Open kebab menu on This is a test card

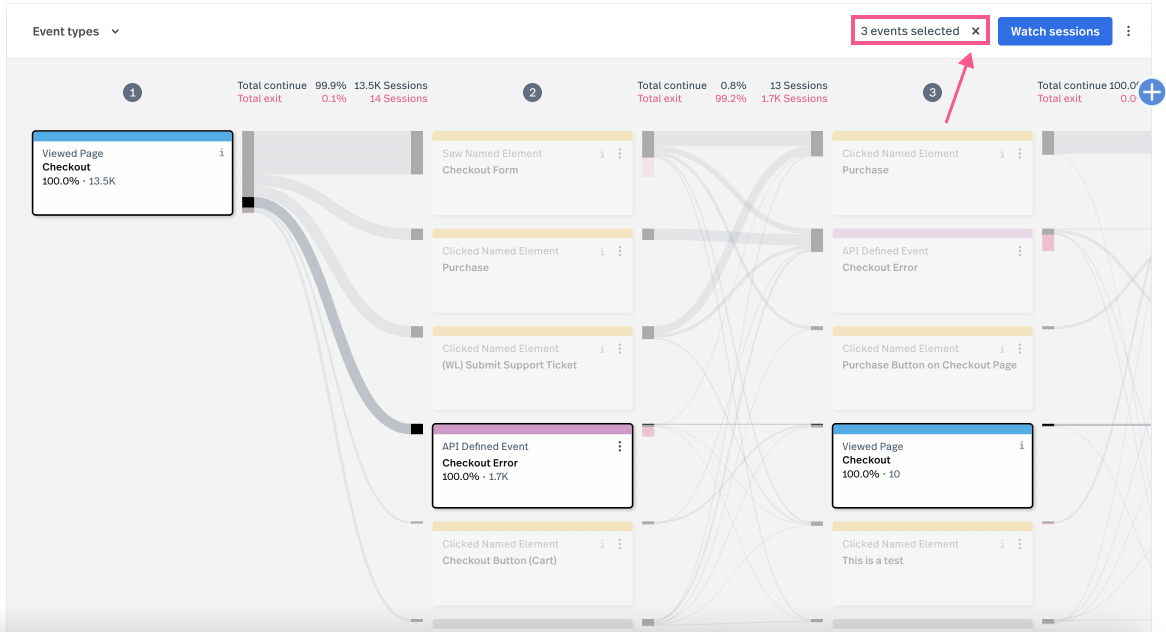pos(1020,544)
